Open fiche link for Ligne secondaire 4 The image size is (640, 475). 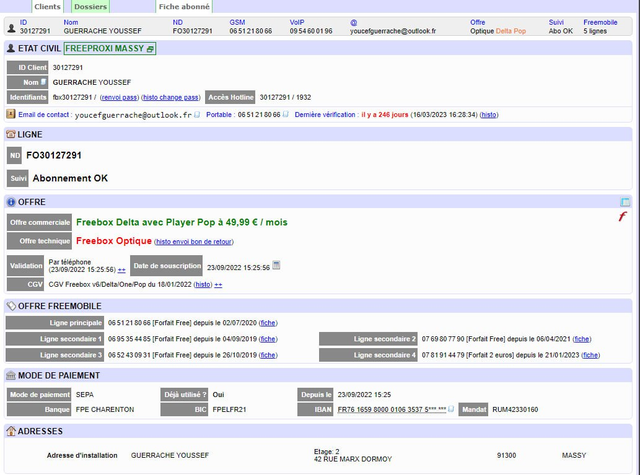point(591,355)
